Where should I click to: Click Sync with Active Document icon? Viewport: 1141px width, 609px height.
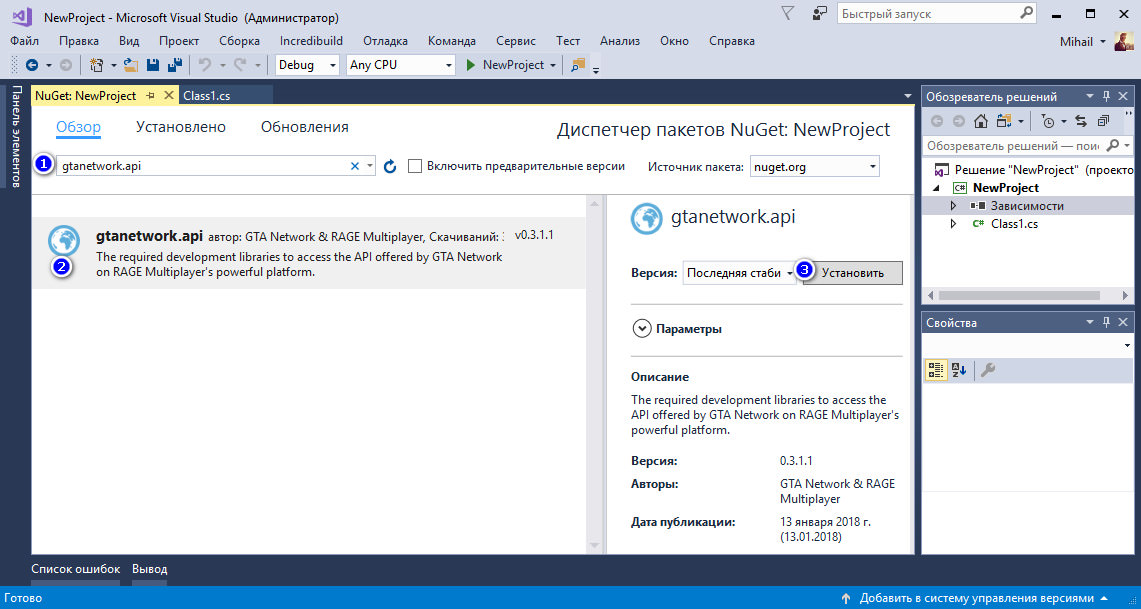point(1081,121)
